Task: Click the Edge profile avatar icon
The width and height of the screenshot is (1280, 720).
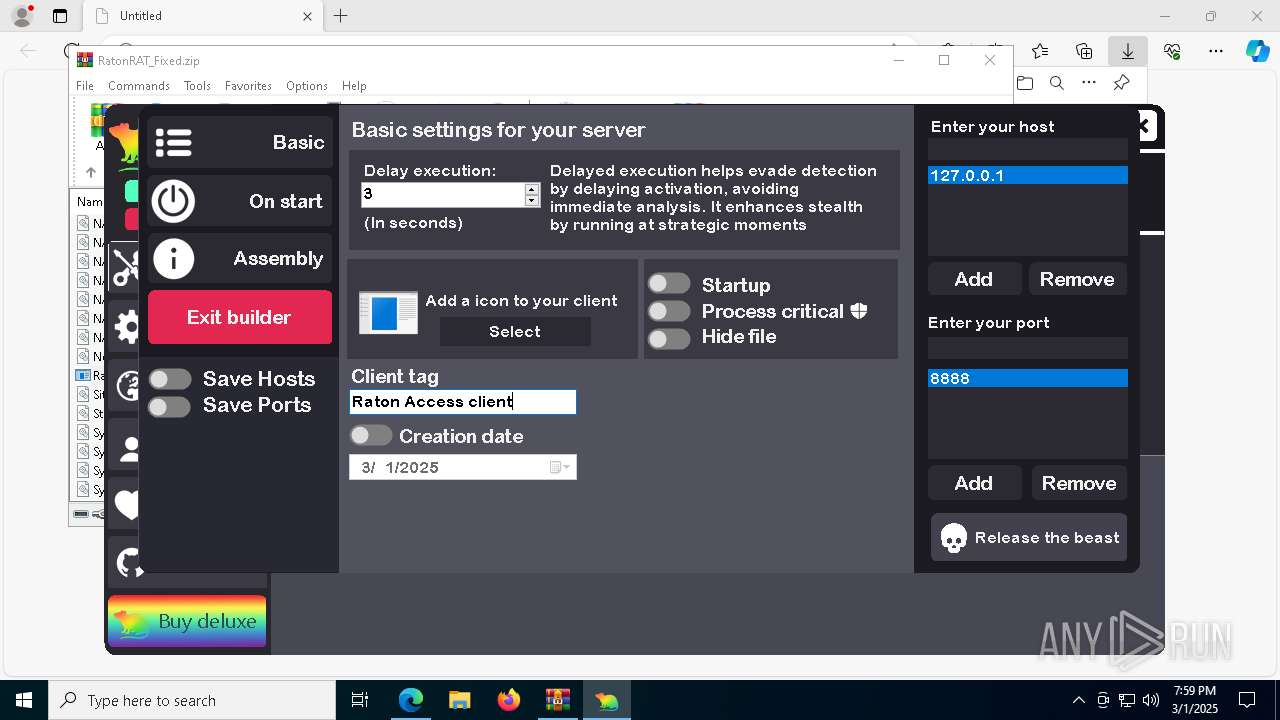Action: click(x=22, y=16)
